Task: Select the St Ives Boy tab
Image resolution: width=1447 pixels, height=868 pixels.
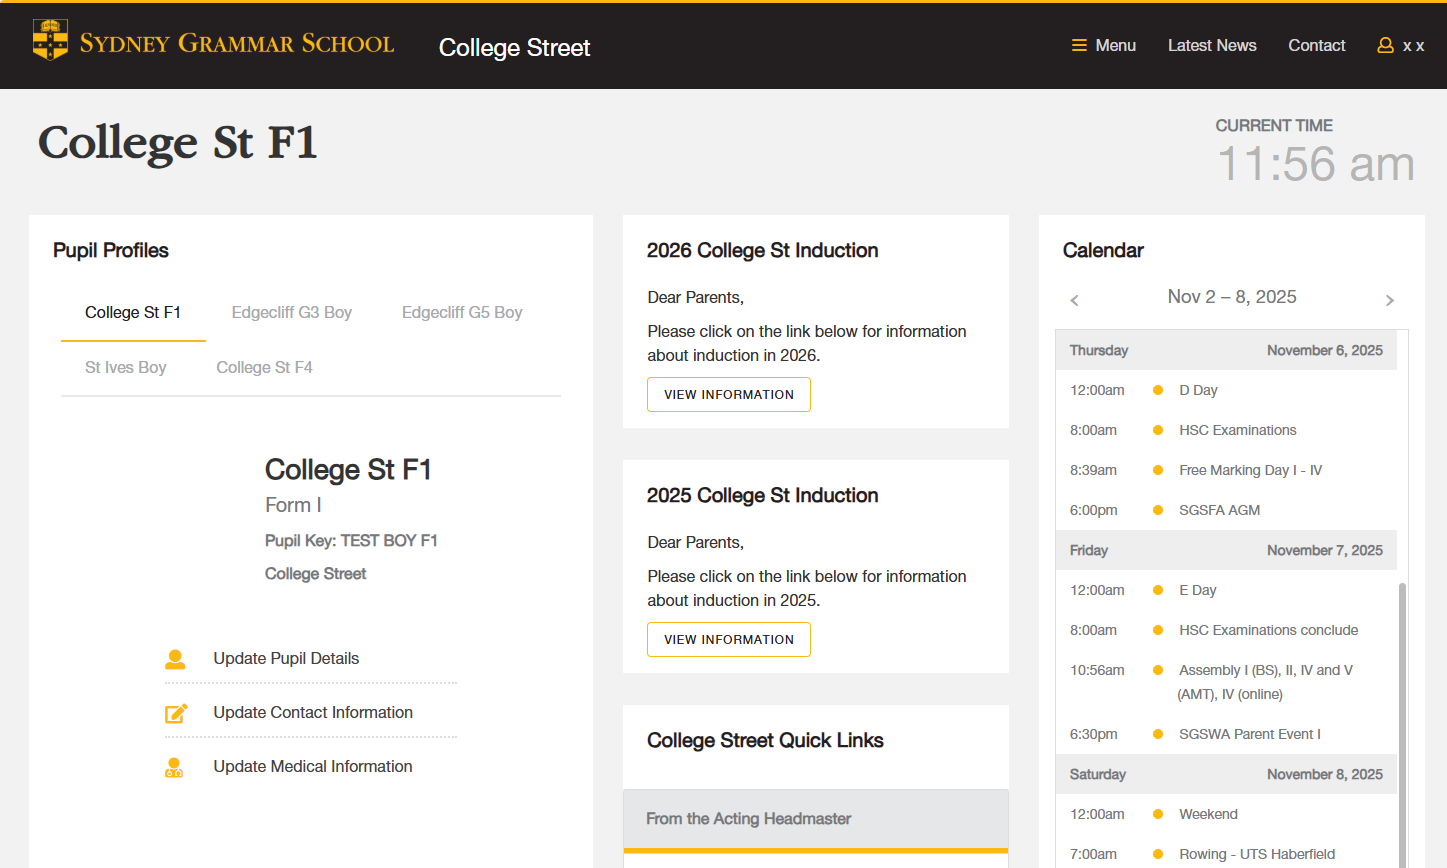Action: [125, 367]
